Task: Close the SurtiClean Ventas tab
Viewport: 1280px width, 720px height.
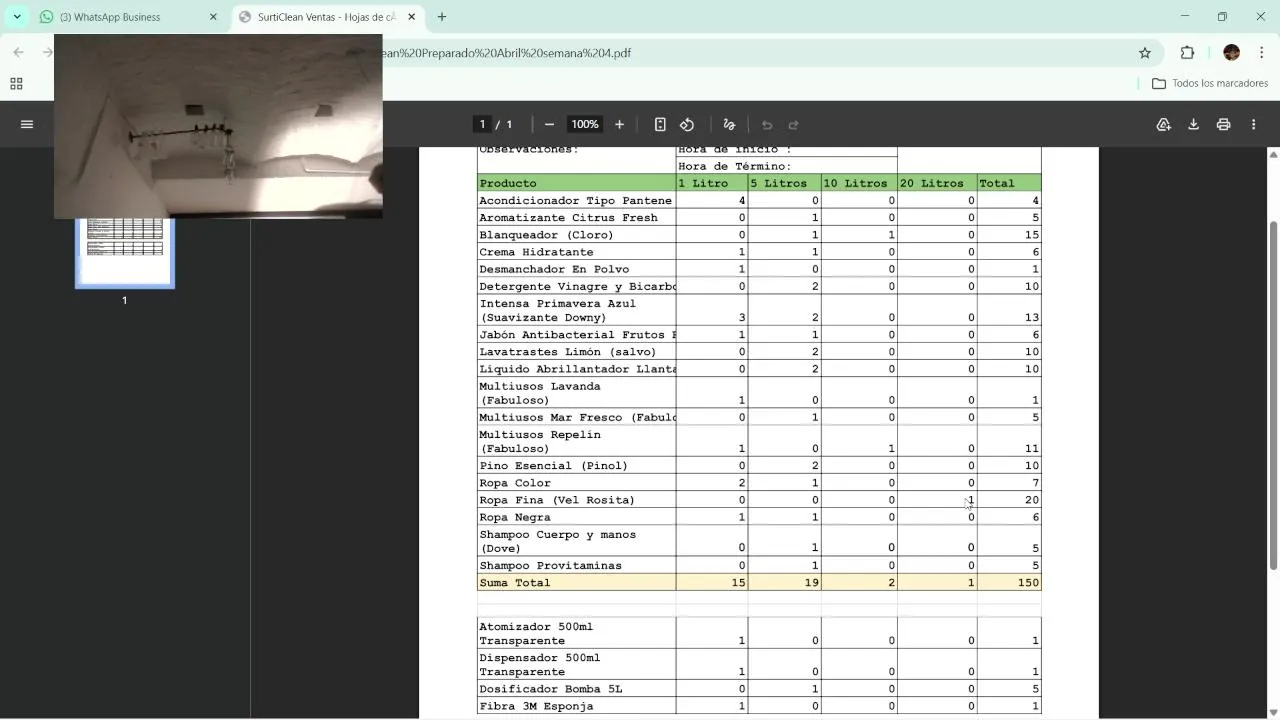Action: point(411,17)
